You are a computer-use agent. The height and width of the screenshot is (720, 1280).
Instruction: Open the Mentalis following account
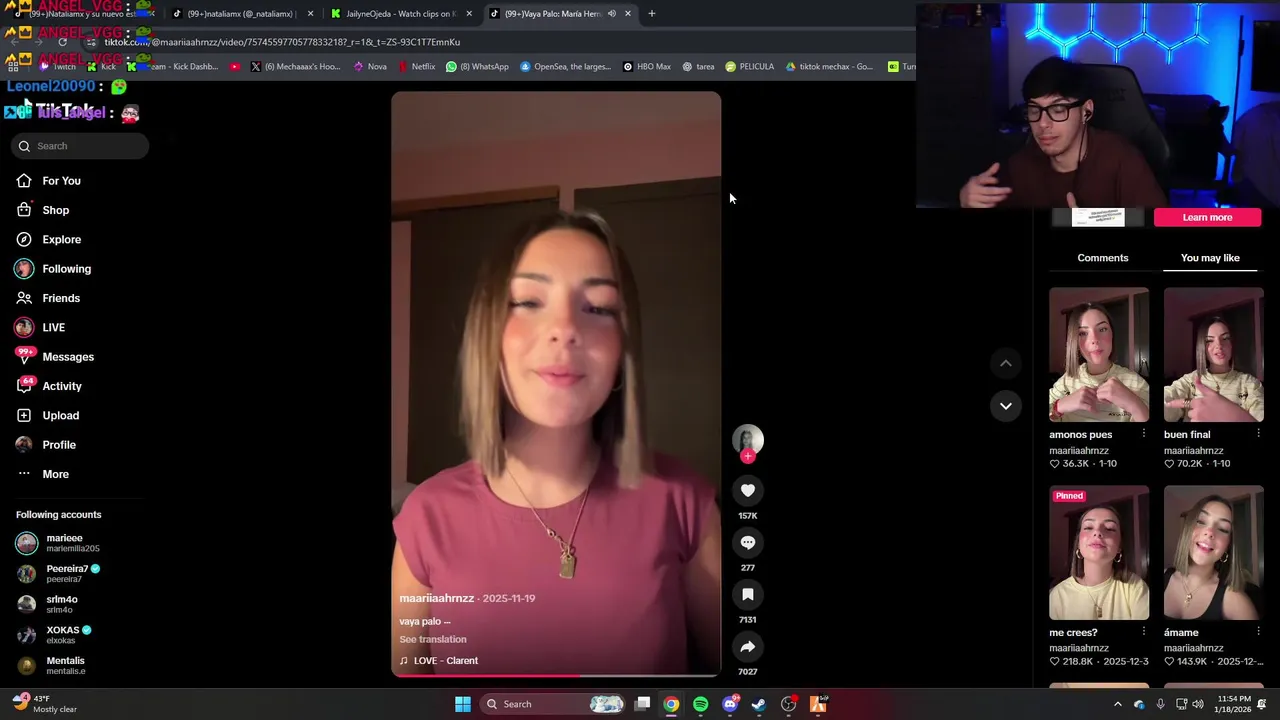point(52,666)
